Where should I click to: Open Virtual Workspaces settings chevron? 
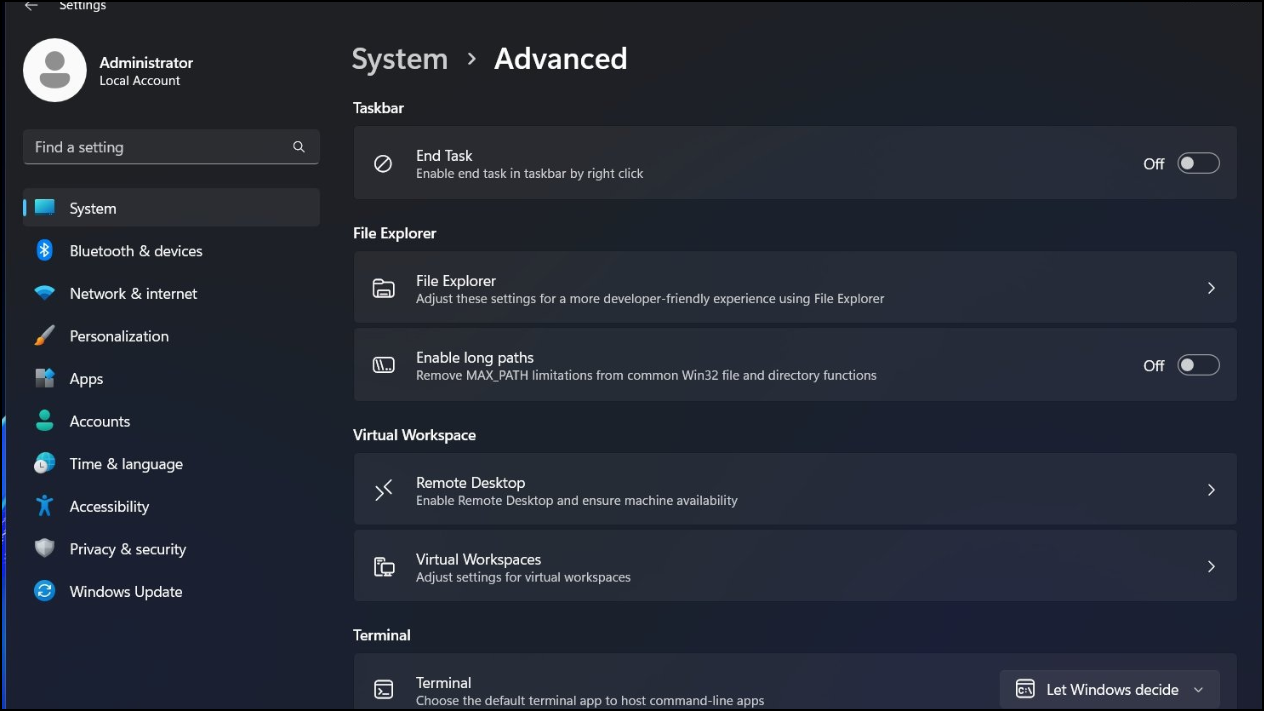[1211, 567]
